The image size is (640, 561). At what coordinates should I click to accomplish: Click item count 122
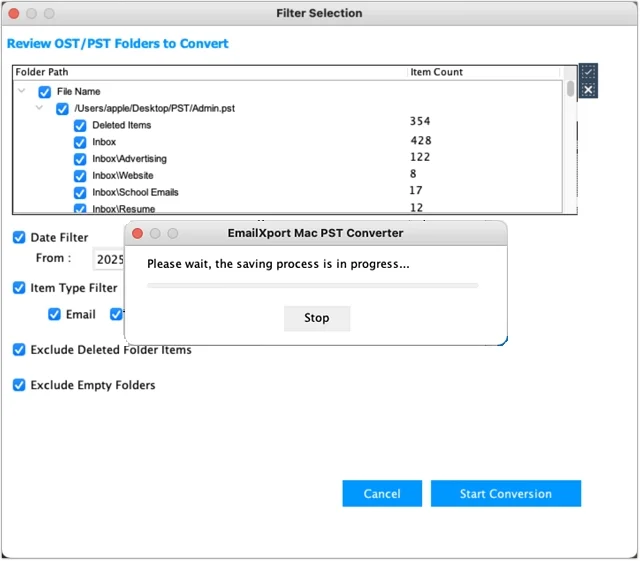420,157
